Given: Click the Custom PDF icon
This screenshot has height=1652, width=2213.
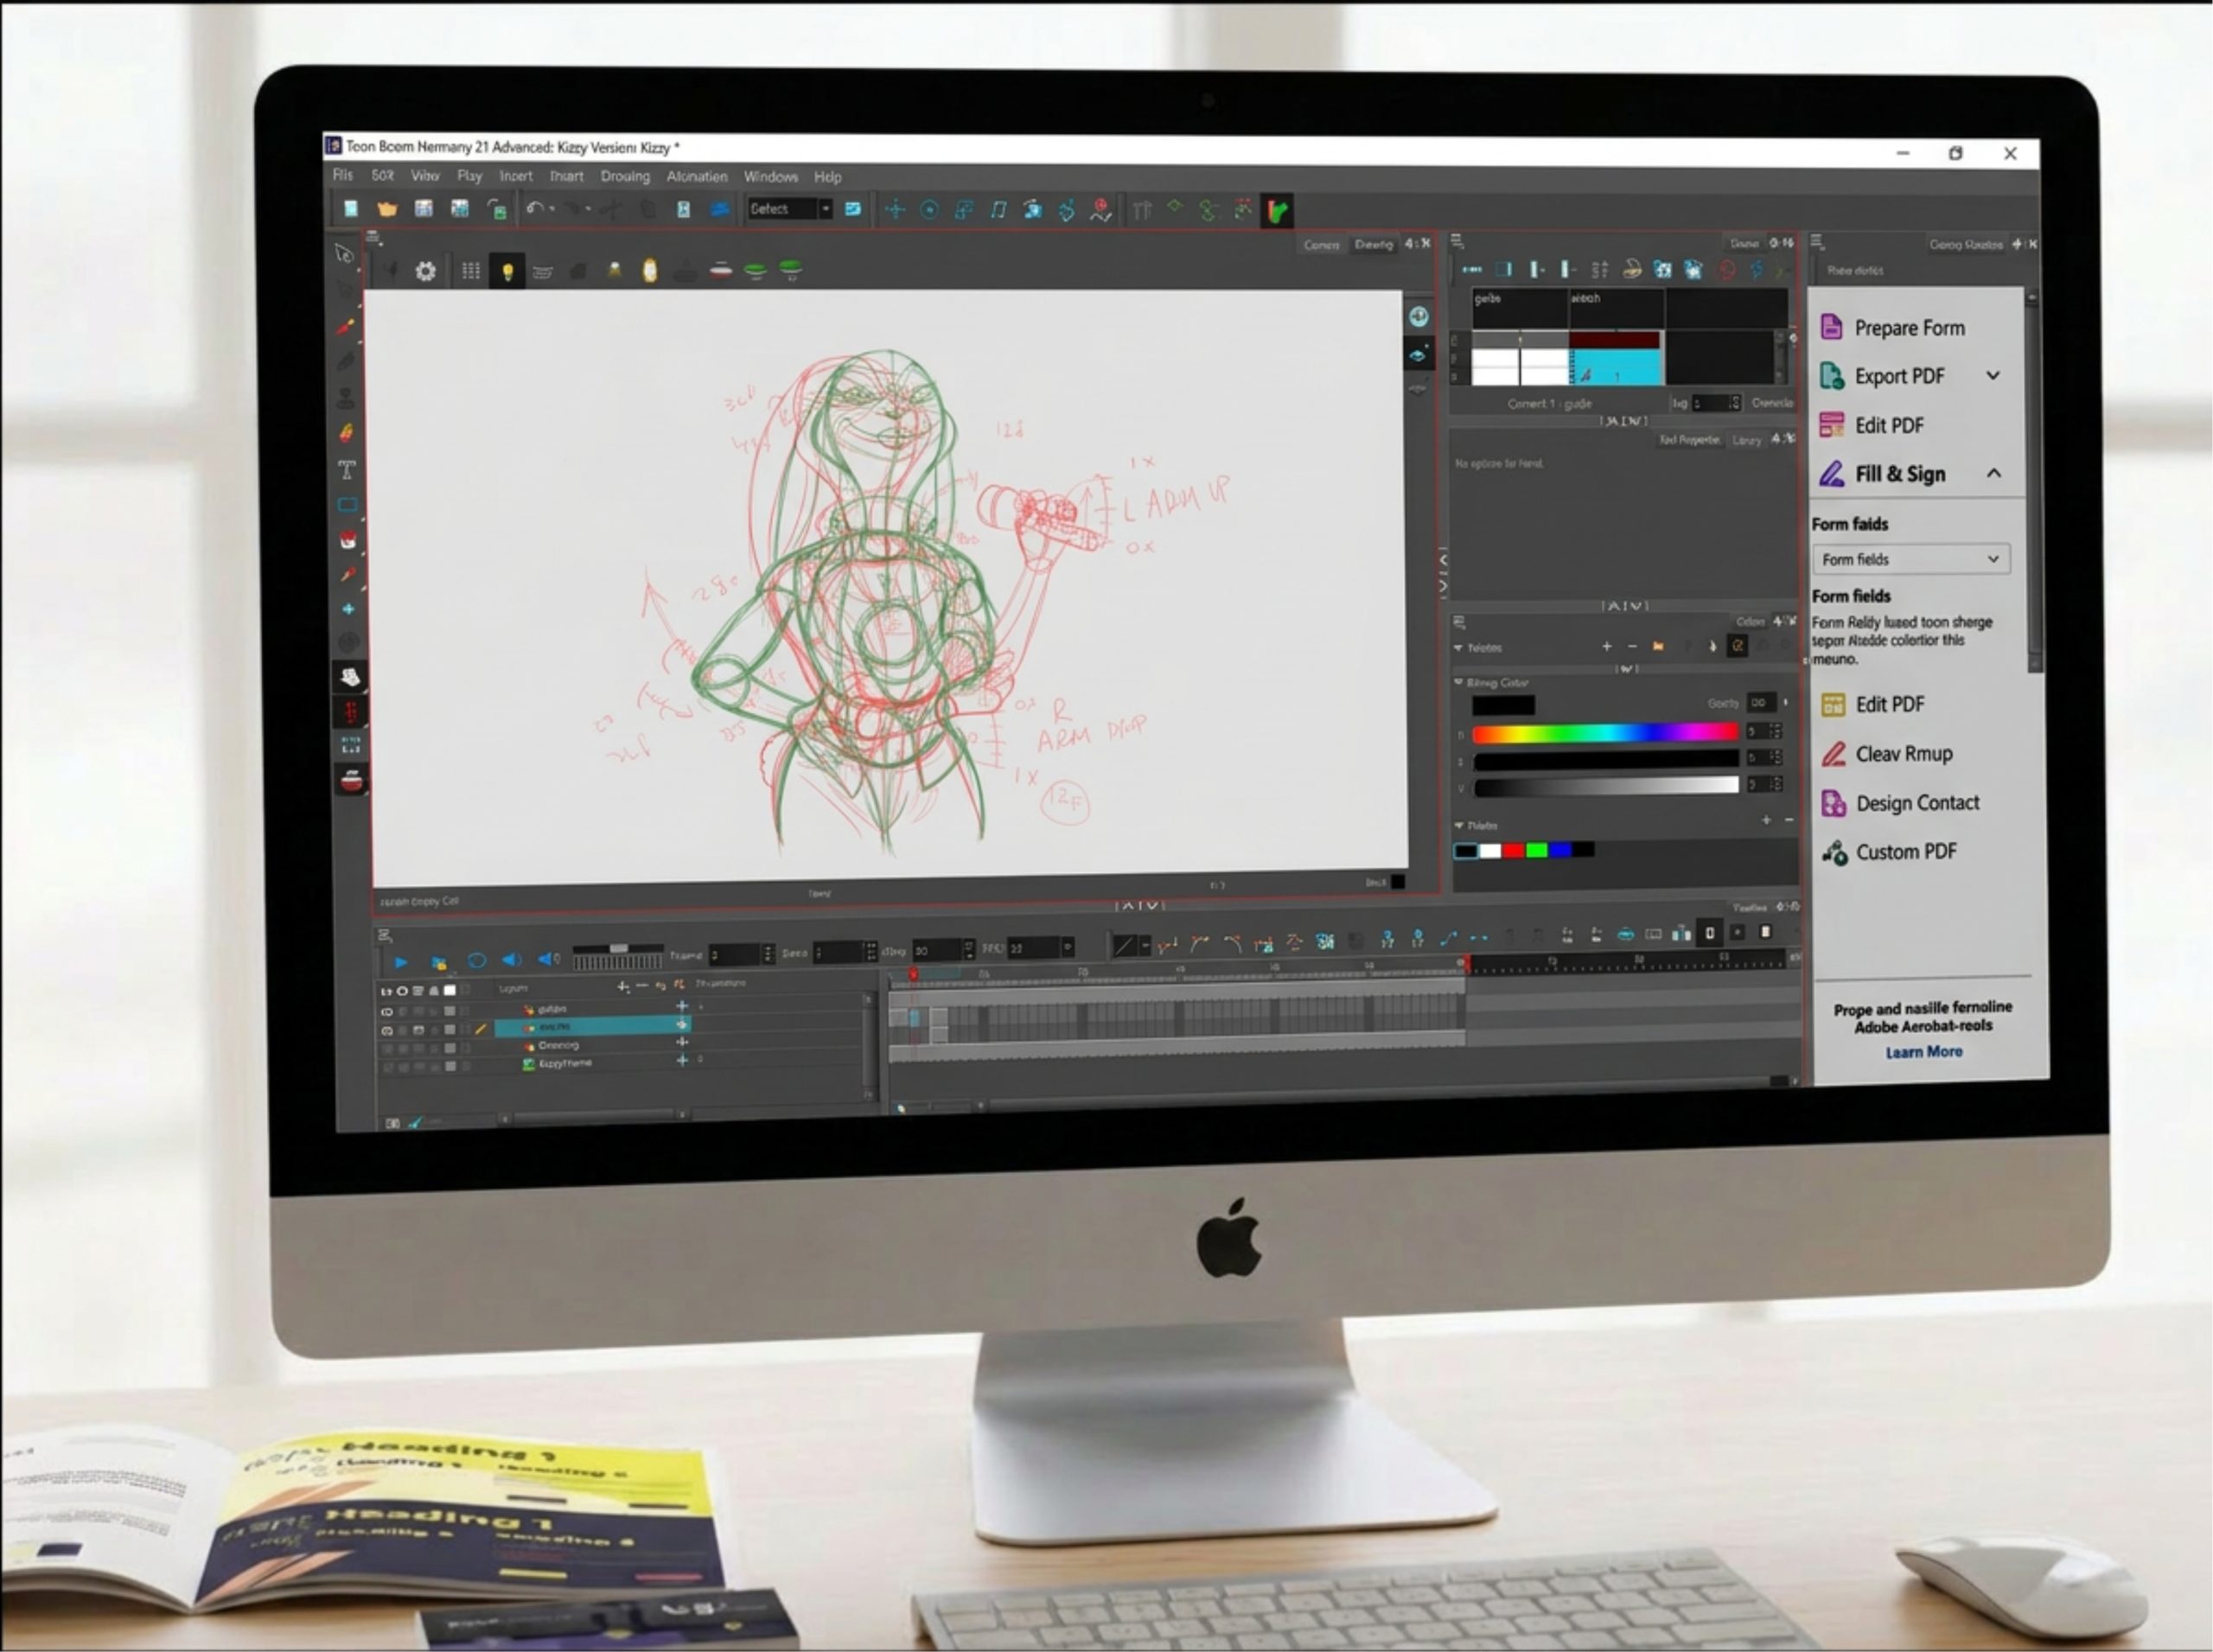Looking at the screenshot, I should [1834, 853].
